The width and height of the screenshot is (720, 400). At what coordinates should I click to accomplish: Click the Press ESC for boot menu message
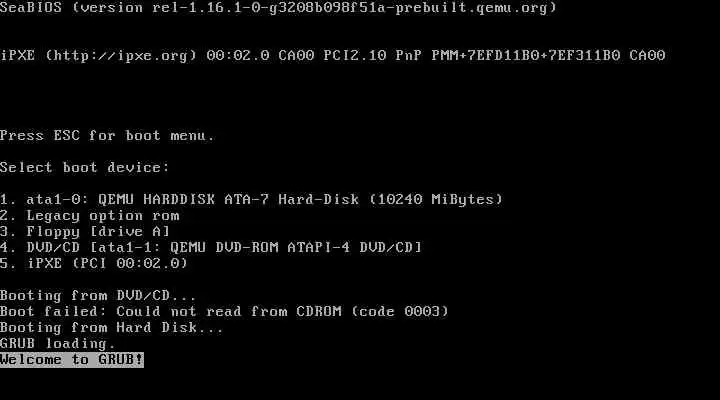(x=107, y=135)
